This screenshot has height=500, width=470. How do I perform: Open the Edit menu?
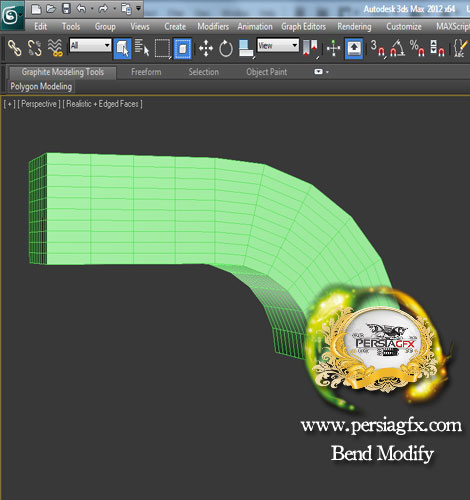(41, 26)
